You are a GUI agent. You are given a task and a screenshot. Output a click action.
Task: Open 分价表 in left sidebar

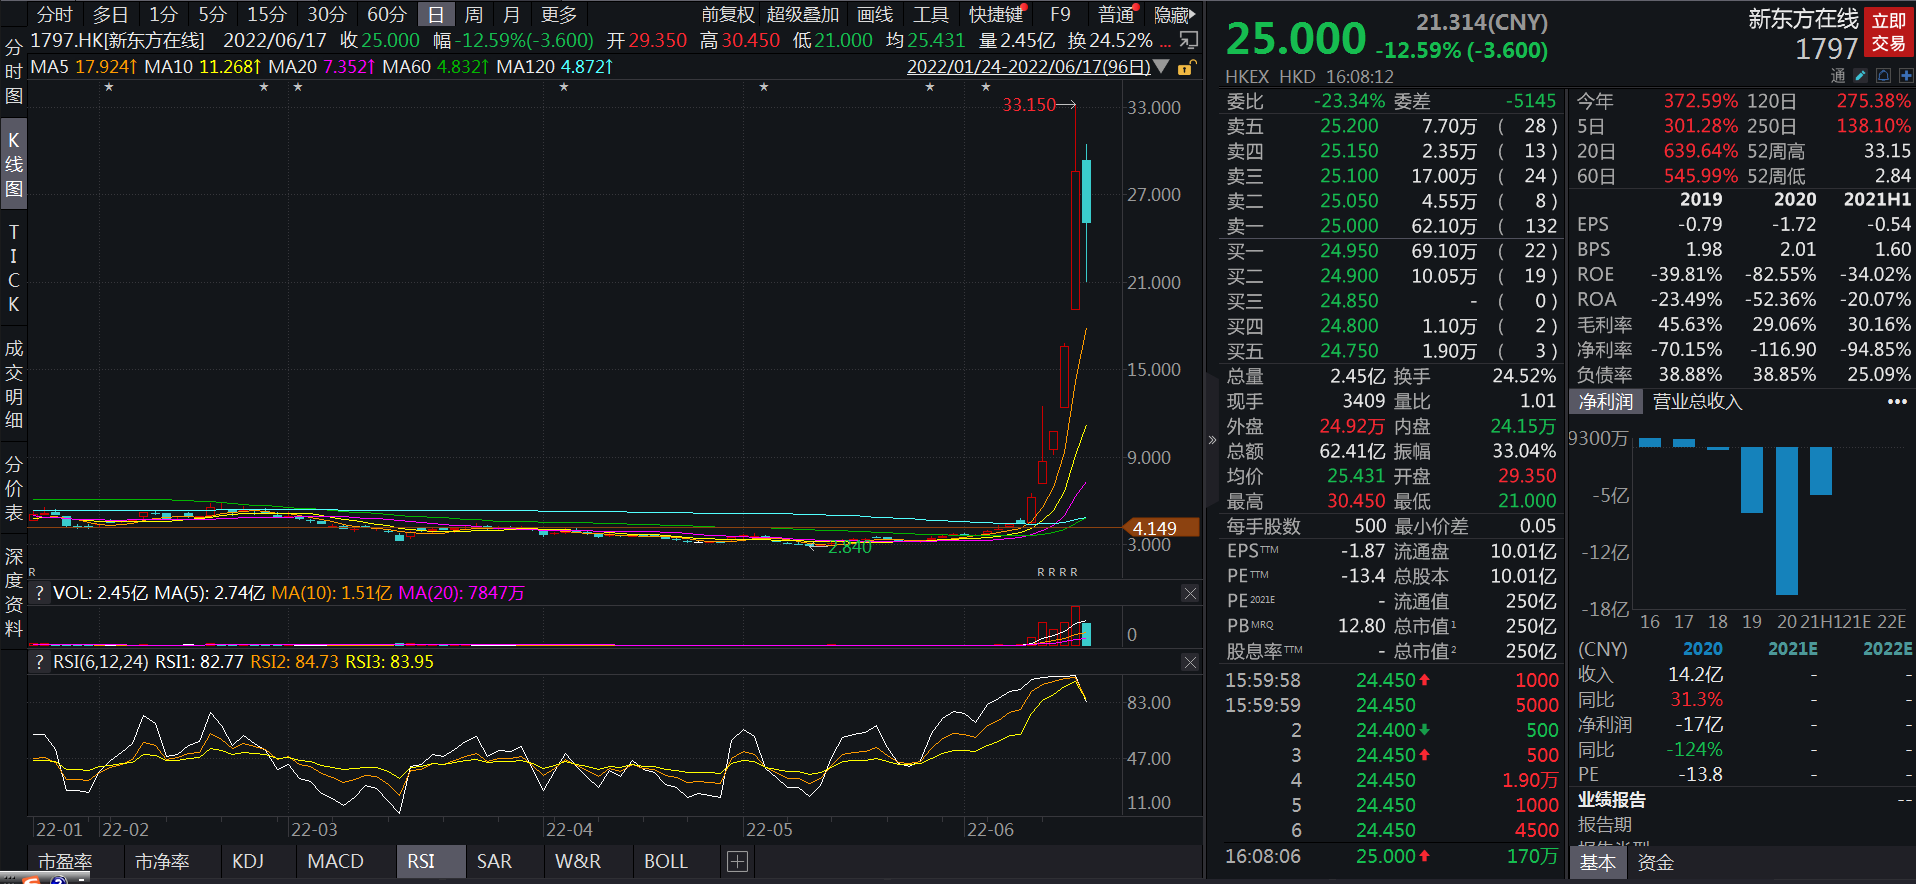tap(14, 488)
